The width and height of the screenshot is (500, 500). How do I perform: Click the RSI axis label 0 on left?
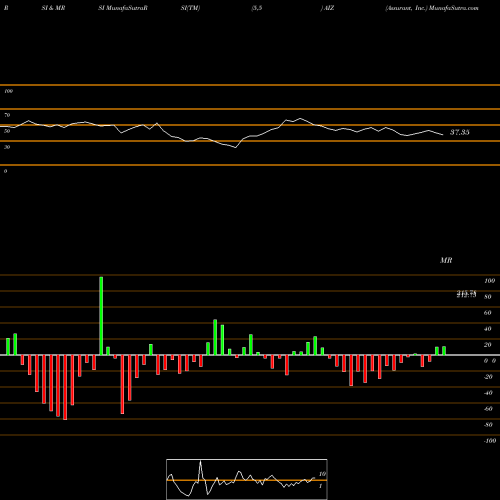5,171
